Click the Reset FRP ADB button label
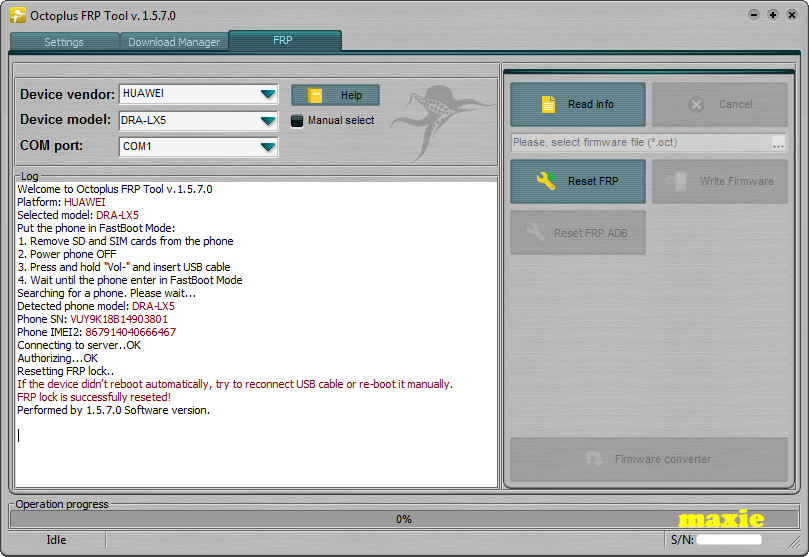 click(x=591, y=233)
